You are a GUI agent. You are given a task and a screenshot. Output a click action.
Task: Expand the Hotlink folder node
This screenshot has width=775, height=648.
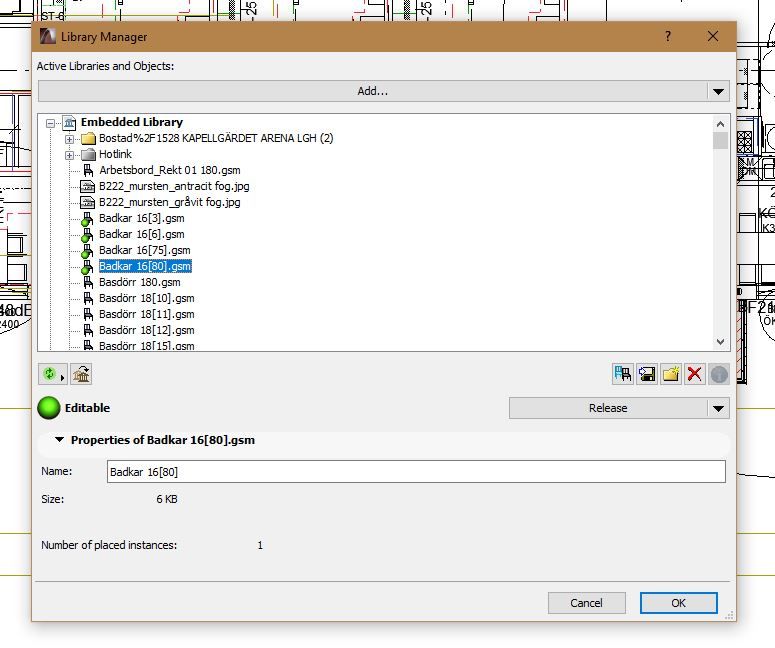point(69,155)
